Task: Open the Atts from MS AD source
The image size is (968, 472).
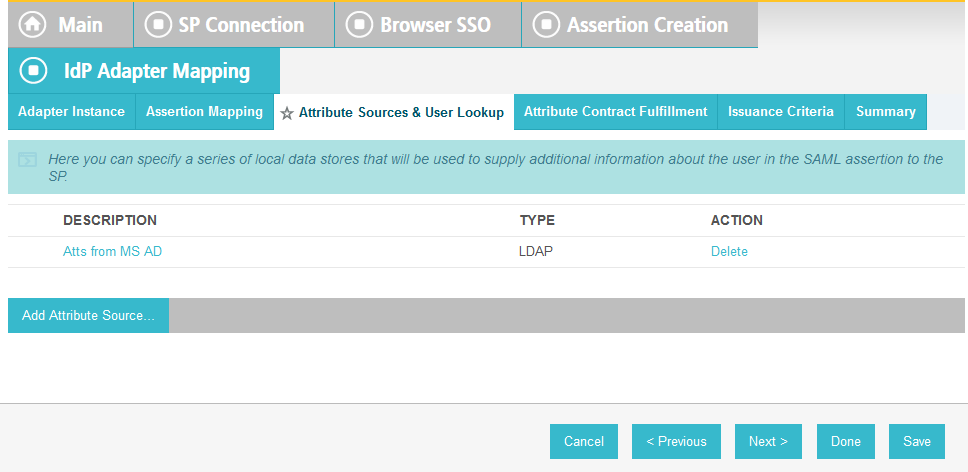Action: (112, 252)
